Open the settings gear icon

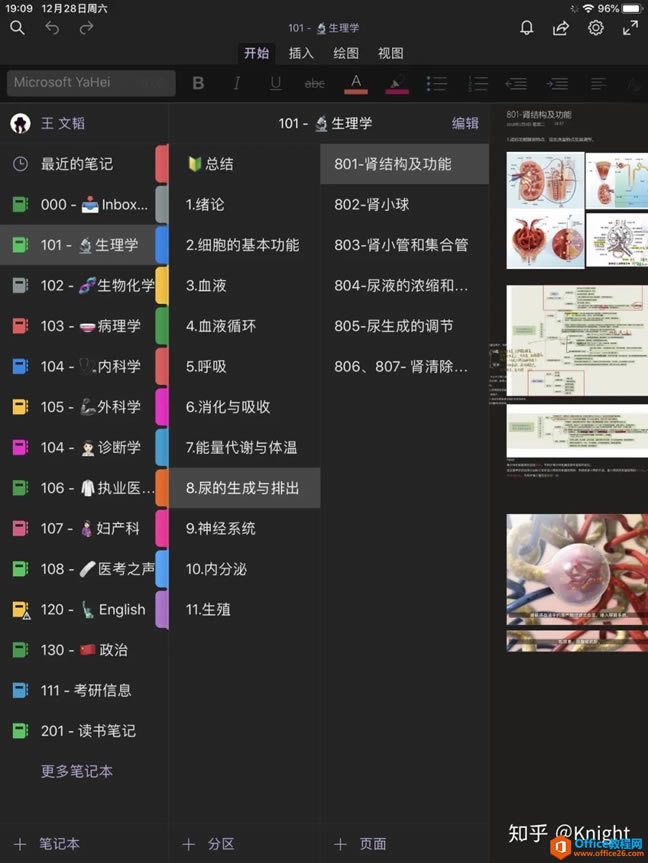coord(596,28)
